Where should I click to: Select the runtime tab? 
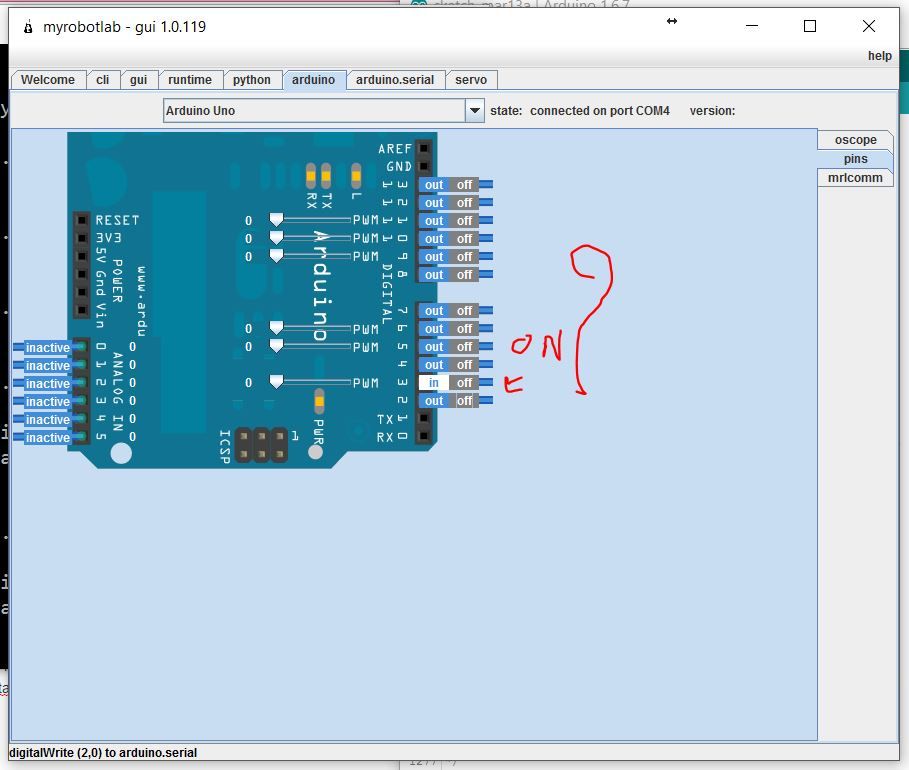[x=190, y=79]
